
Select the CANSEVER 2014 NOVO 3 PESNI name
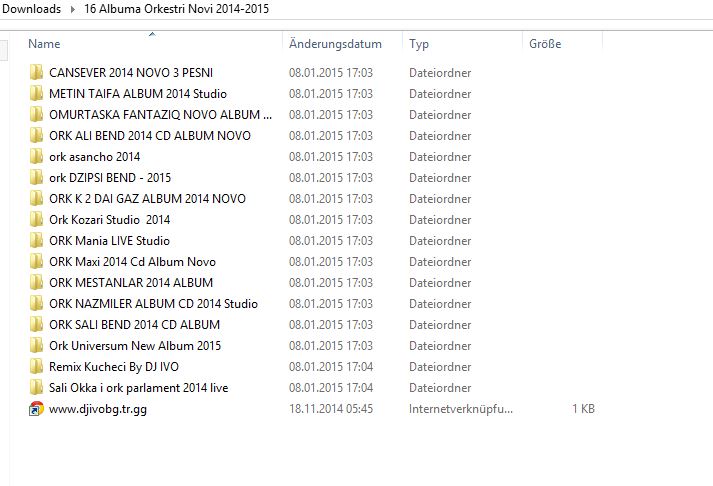click(131, 72)
